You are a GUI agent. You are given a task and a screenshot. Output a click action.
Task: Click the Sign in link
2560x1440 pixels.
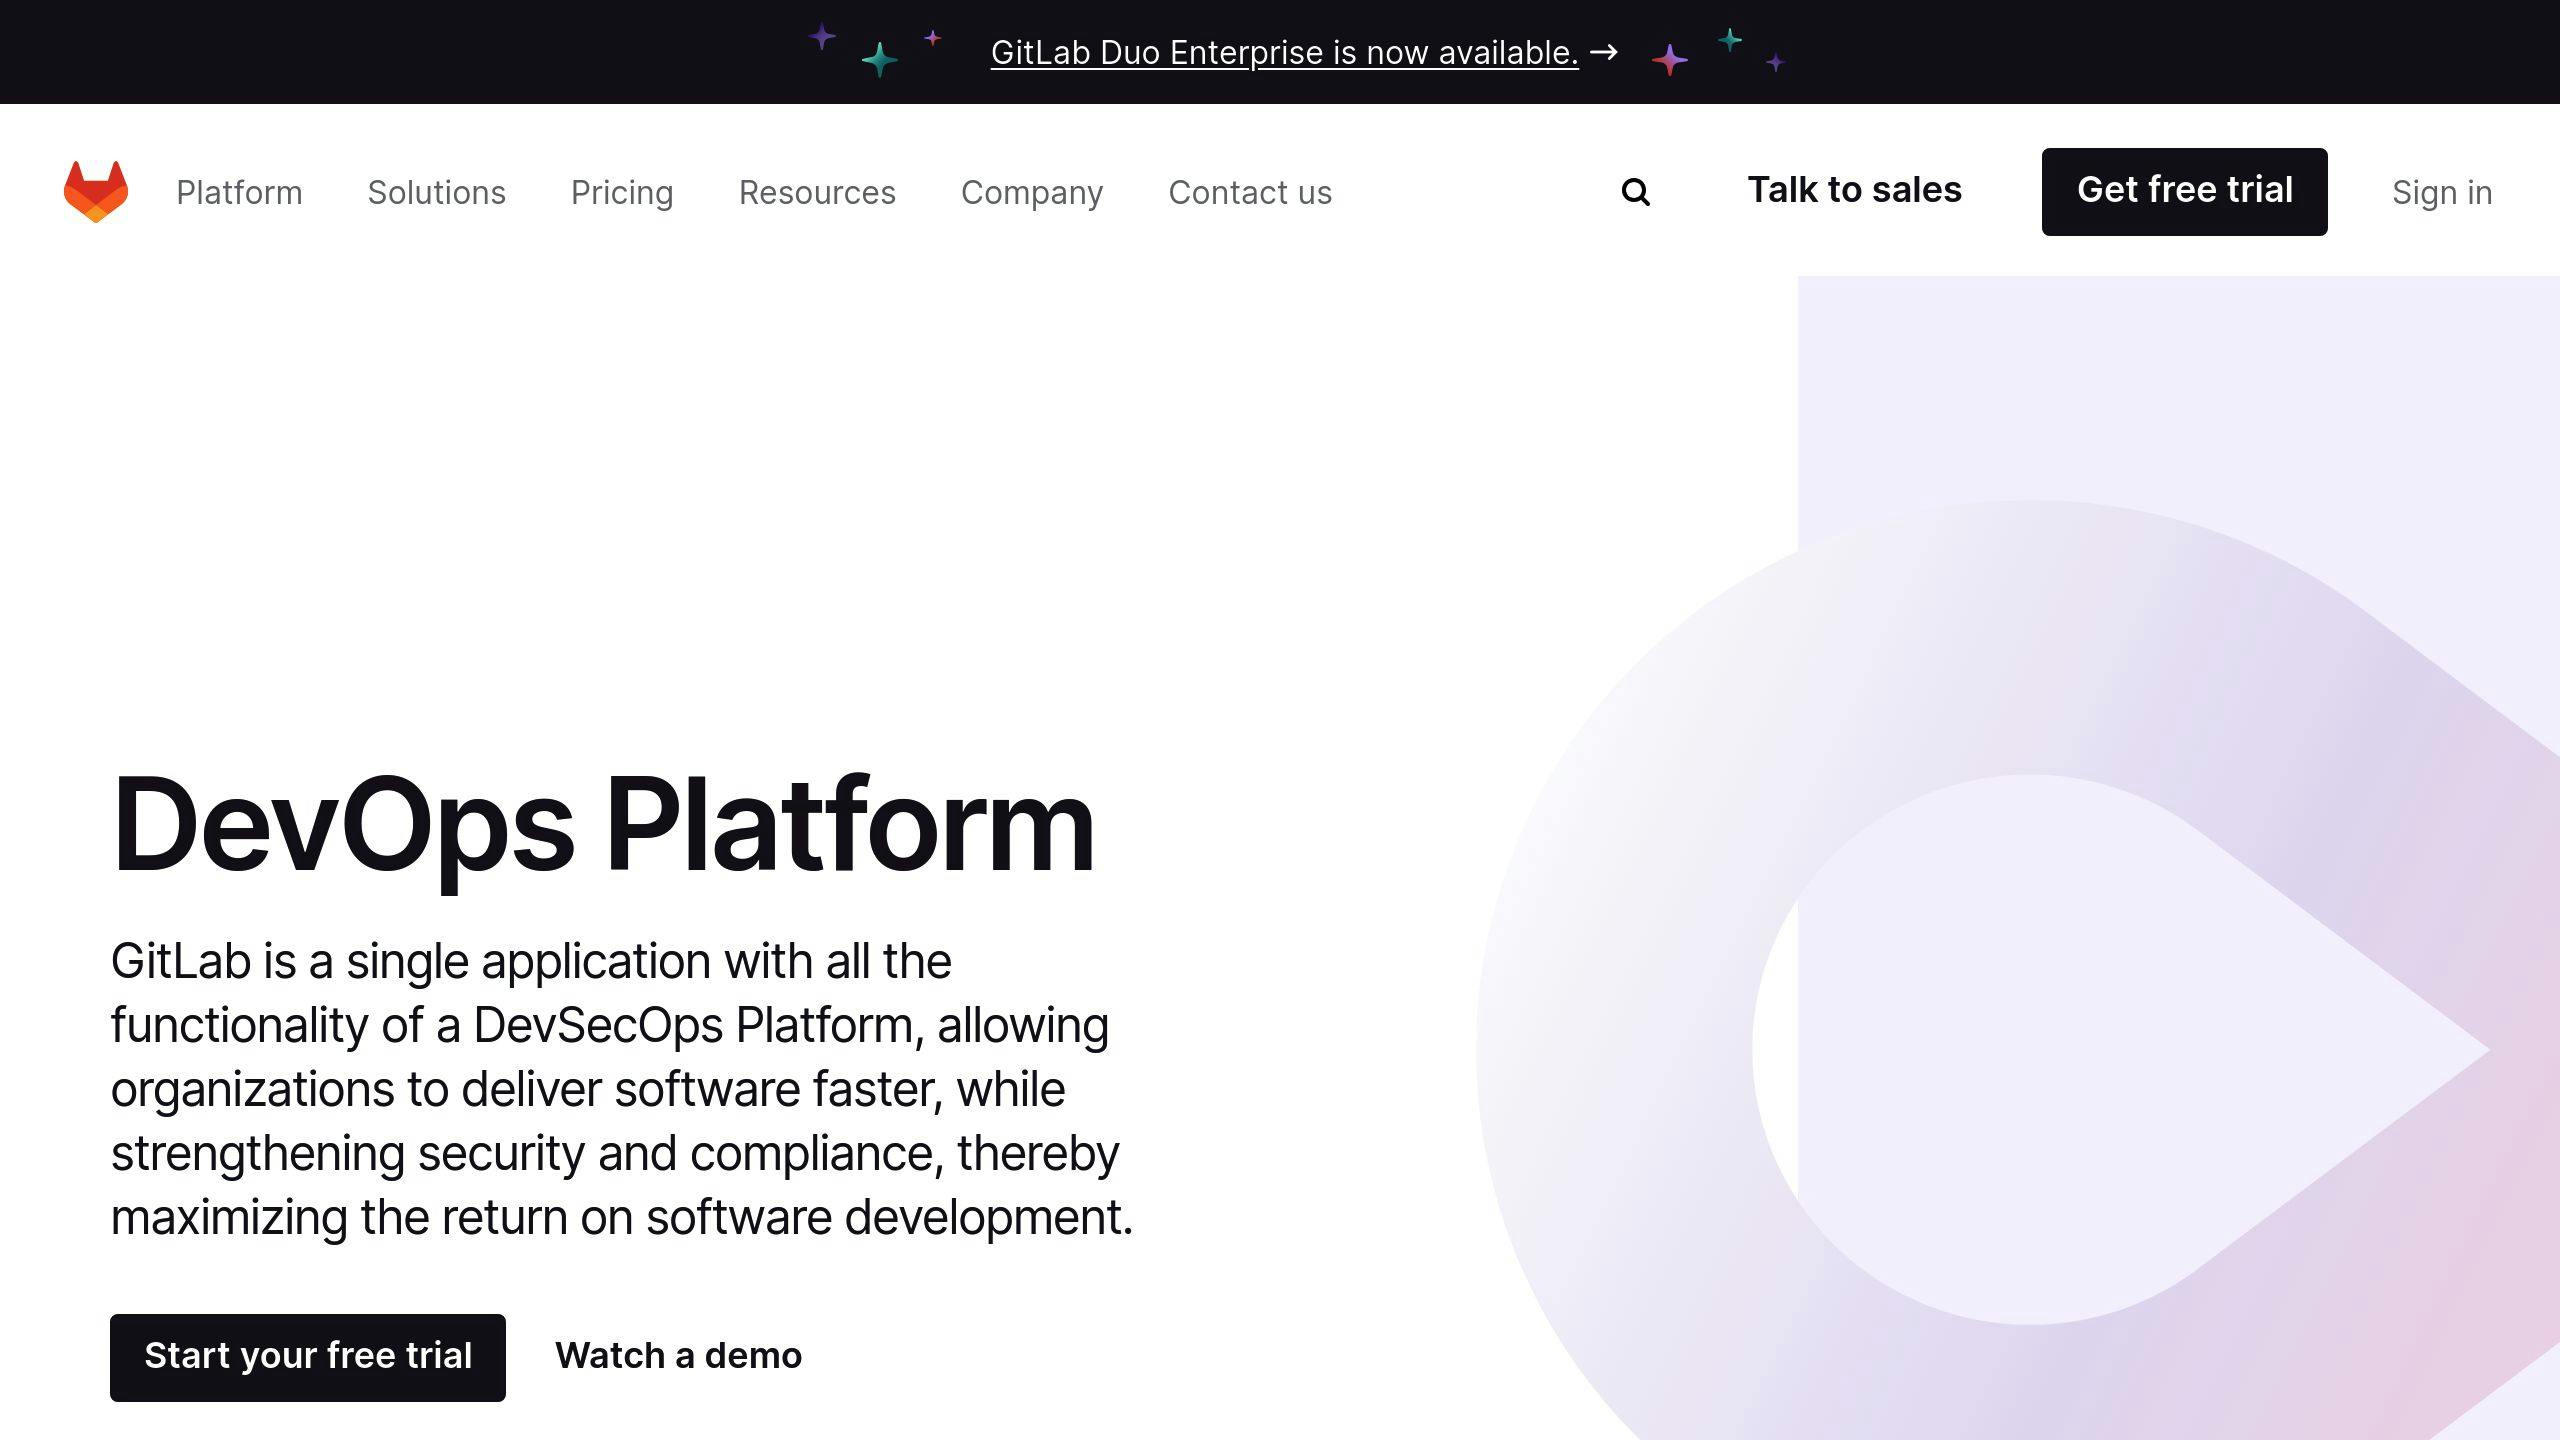(2444, 192)
